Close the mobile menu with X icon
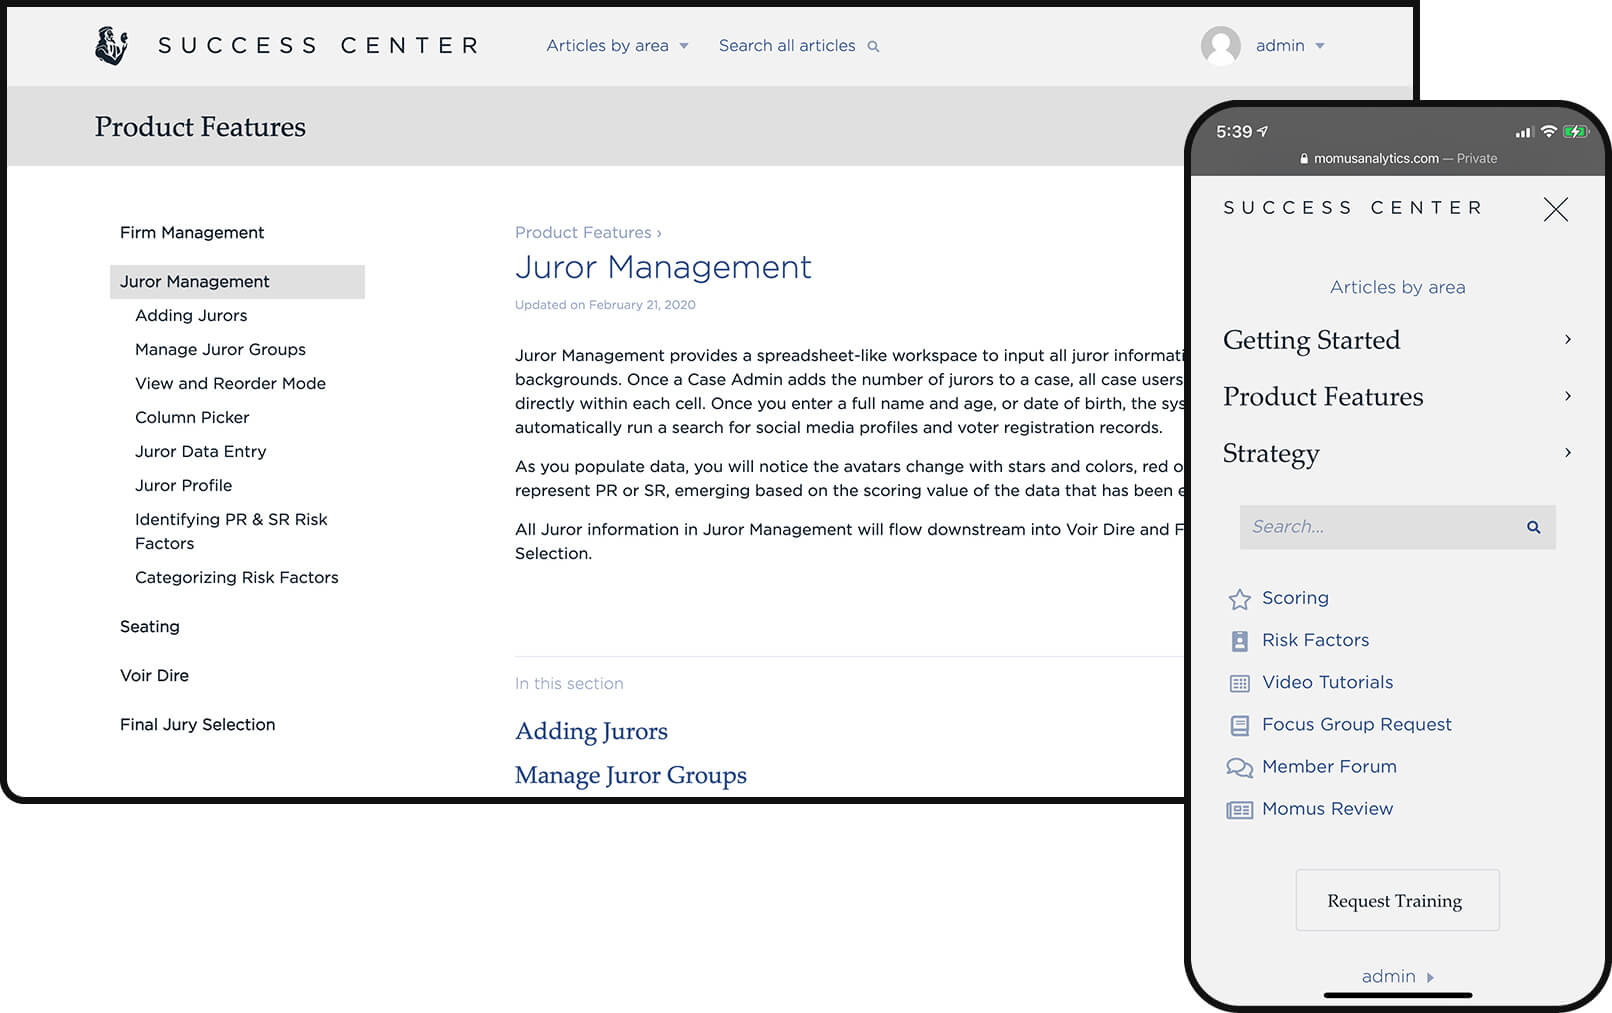1612x1013 pixels. point(1555,209)
